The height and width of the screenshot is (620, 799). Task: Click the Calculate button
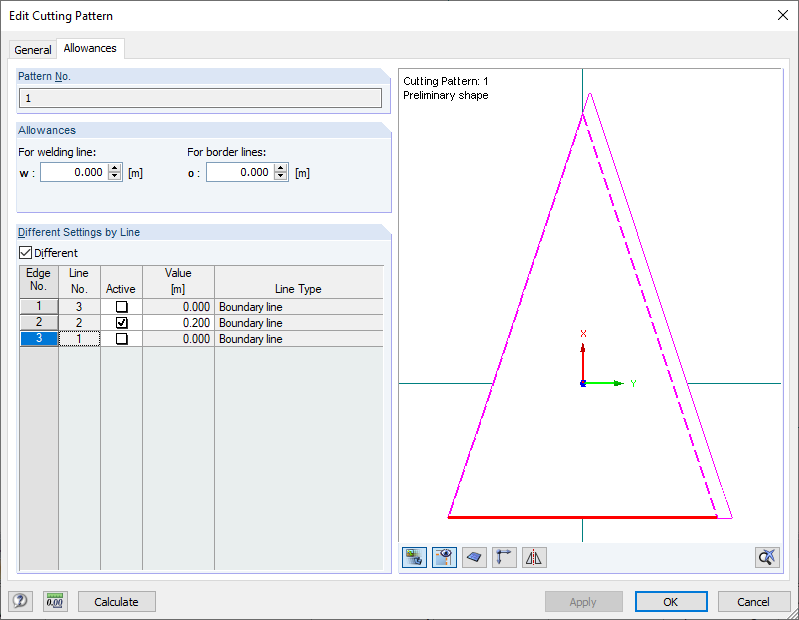click(117, 602)
